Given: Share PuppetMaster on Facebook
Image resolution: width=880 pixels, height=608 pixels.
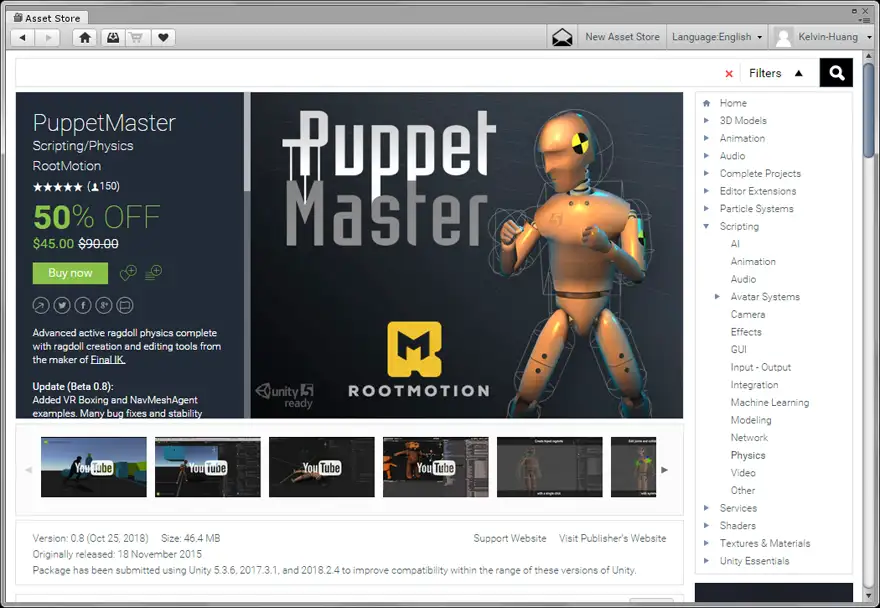Looking at the screenshot, I should [x=83, y=305].
